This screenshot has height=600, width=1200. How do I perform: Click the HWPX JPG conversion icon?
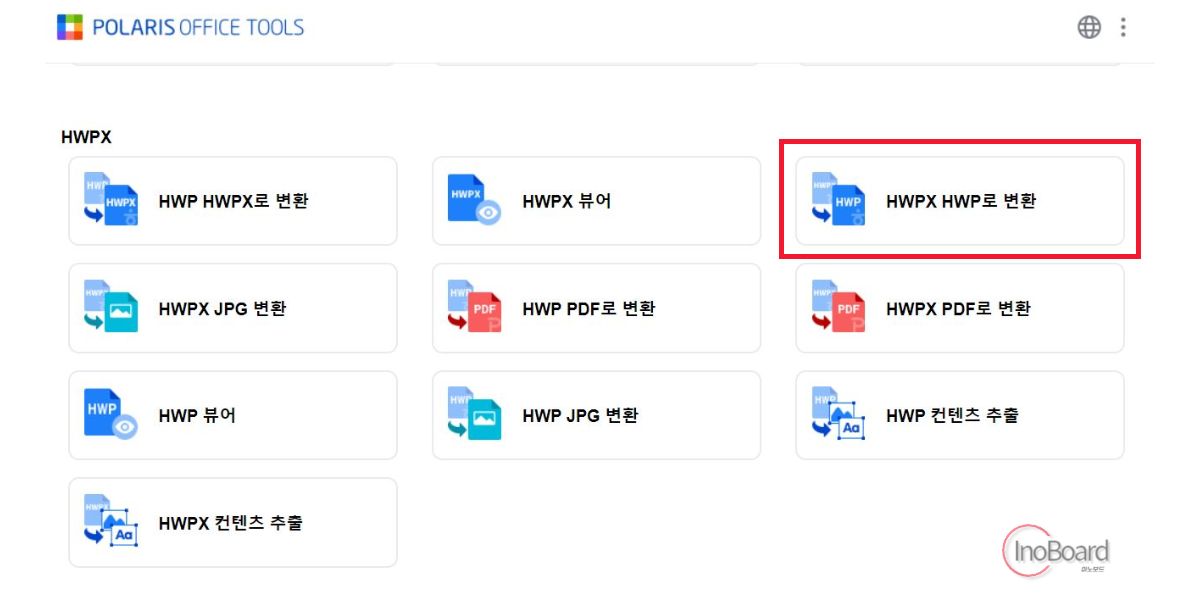pyautogui.click(x=111, y=307)
